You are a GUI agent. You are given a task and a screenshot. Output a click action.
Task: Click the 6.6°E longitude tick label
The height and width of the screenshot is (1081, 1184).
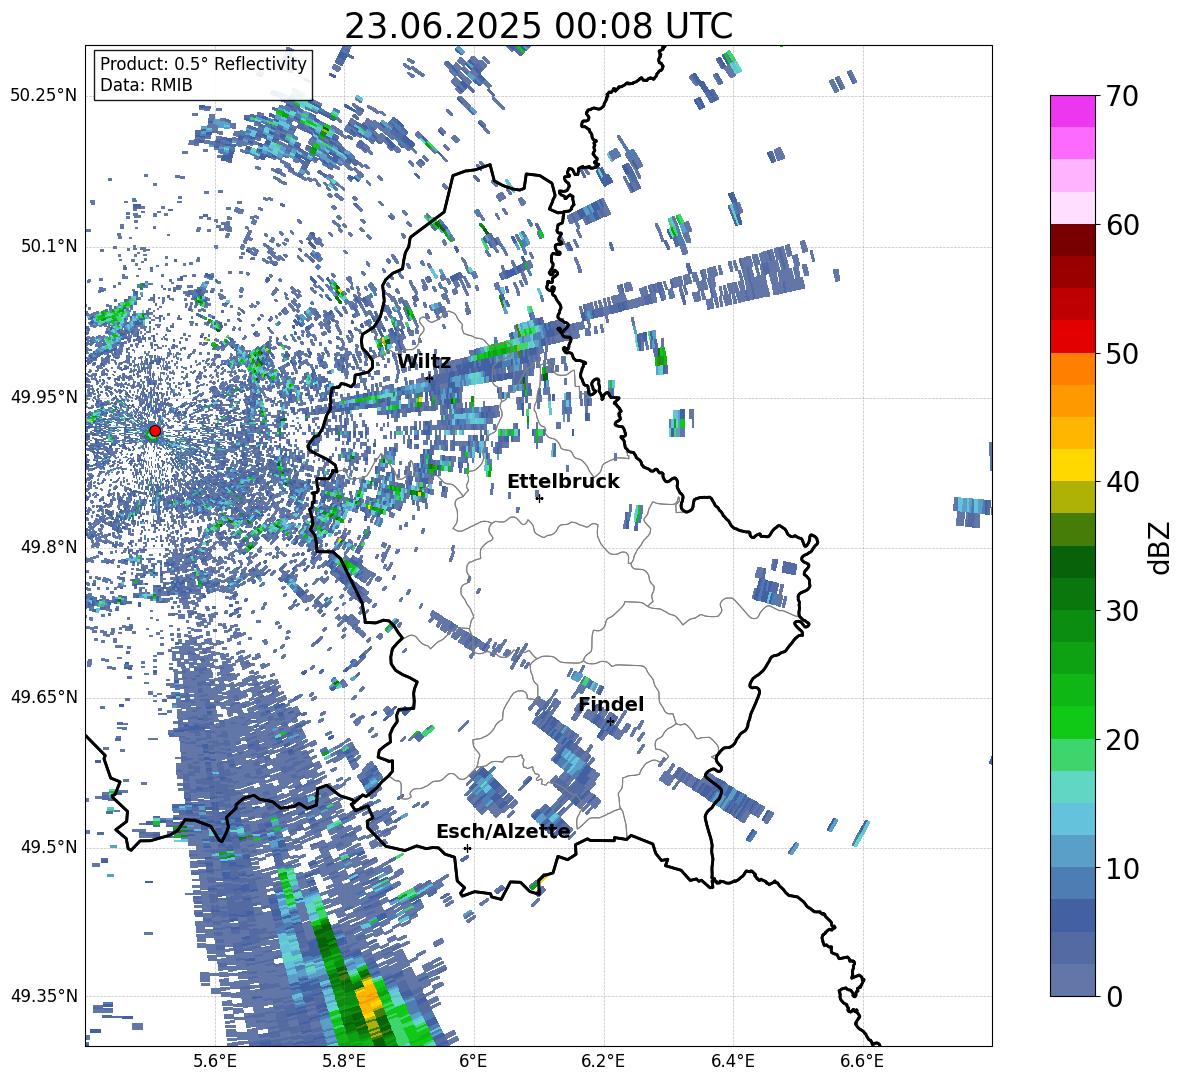tap(862, 1061)
